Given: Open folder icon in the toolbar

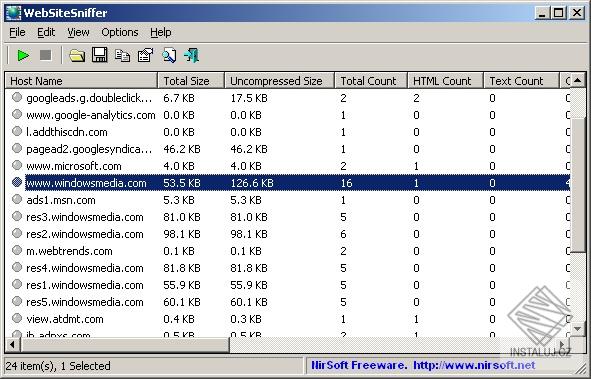Looking at the screenshot, I should click(77, 56).
